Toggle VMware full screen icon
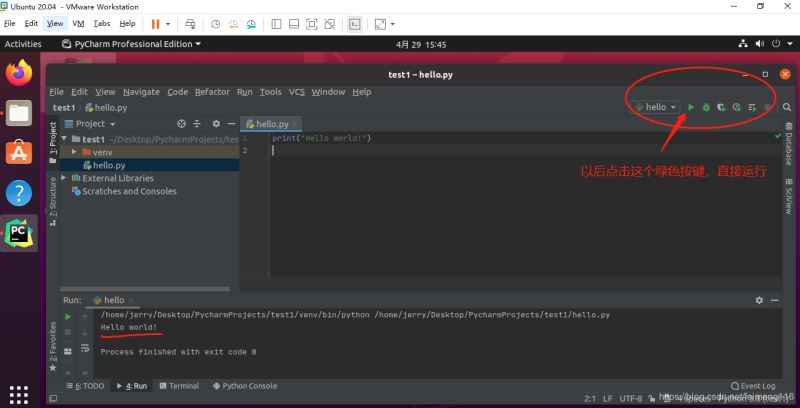The height and width of the screenshot is (408, 800). [x=312, y=24]
